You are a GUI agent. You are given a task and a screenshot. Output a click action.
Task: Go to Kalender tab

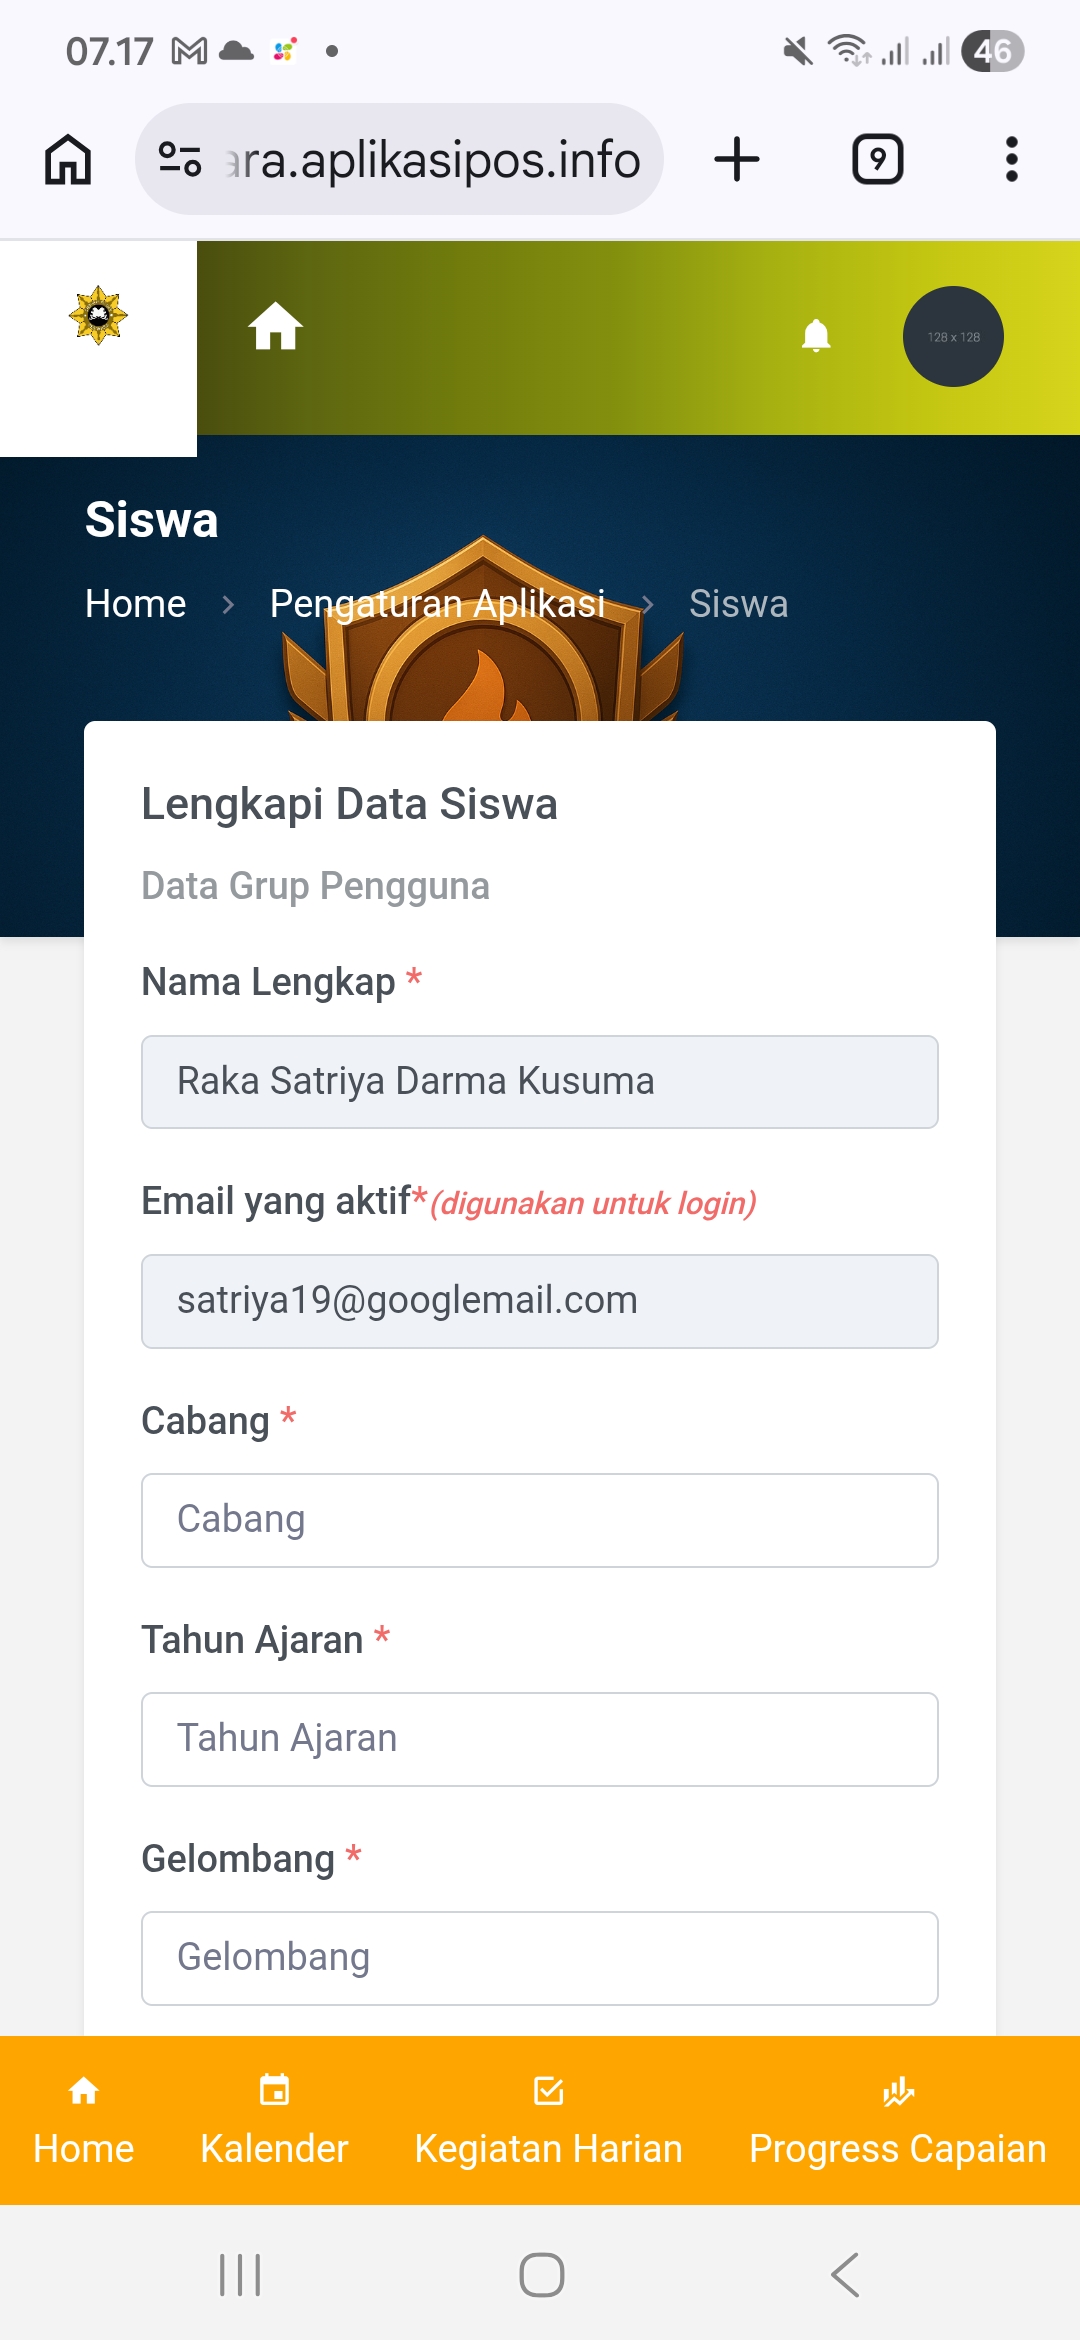click(x=274, y=2120)
